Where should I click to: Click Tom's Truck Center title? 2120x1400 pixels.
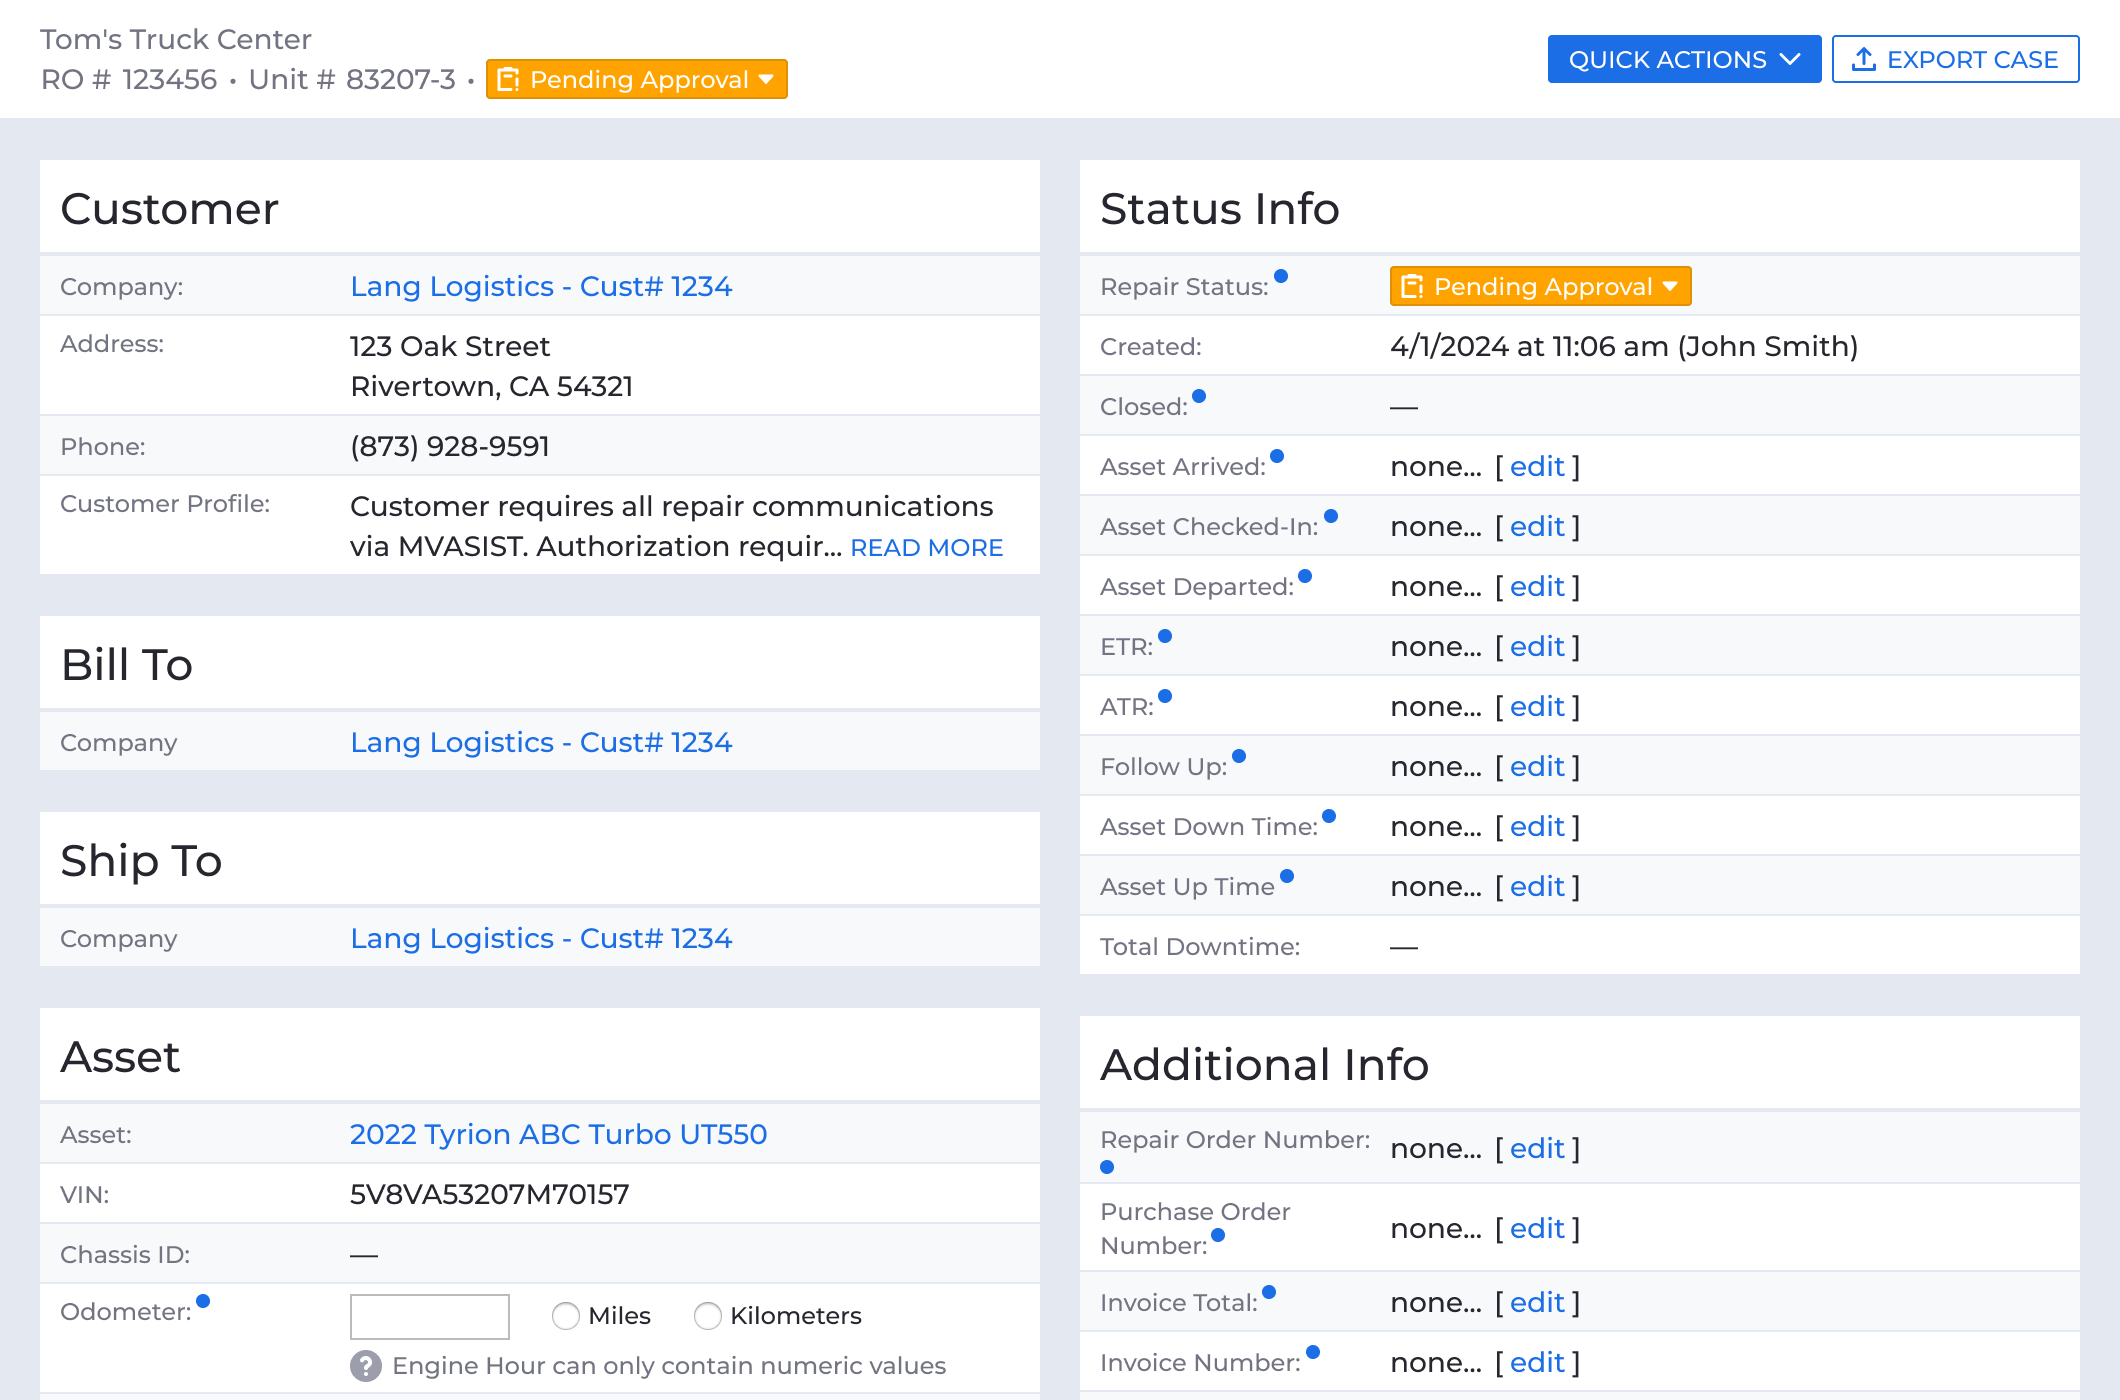[176, 39]
